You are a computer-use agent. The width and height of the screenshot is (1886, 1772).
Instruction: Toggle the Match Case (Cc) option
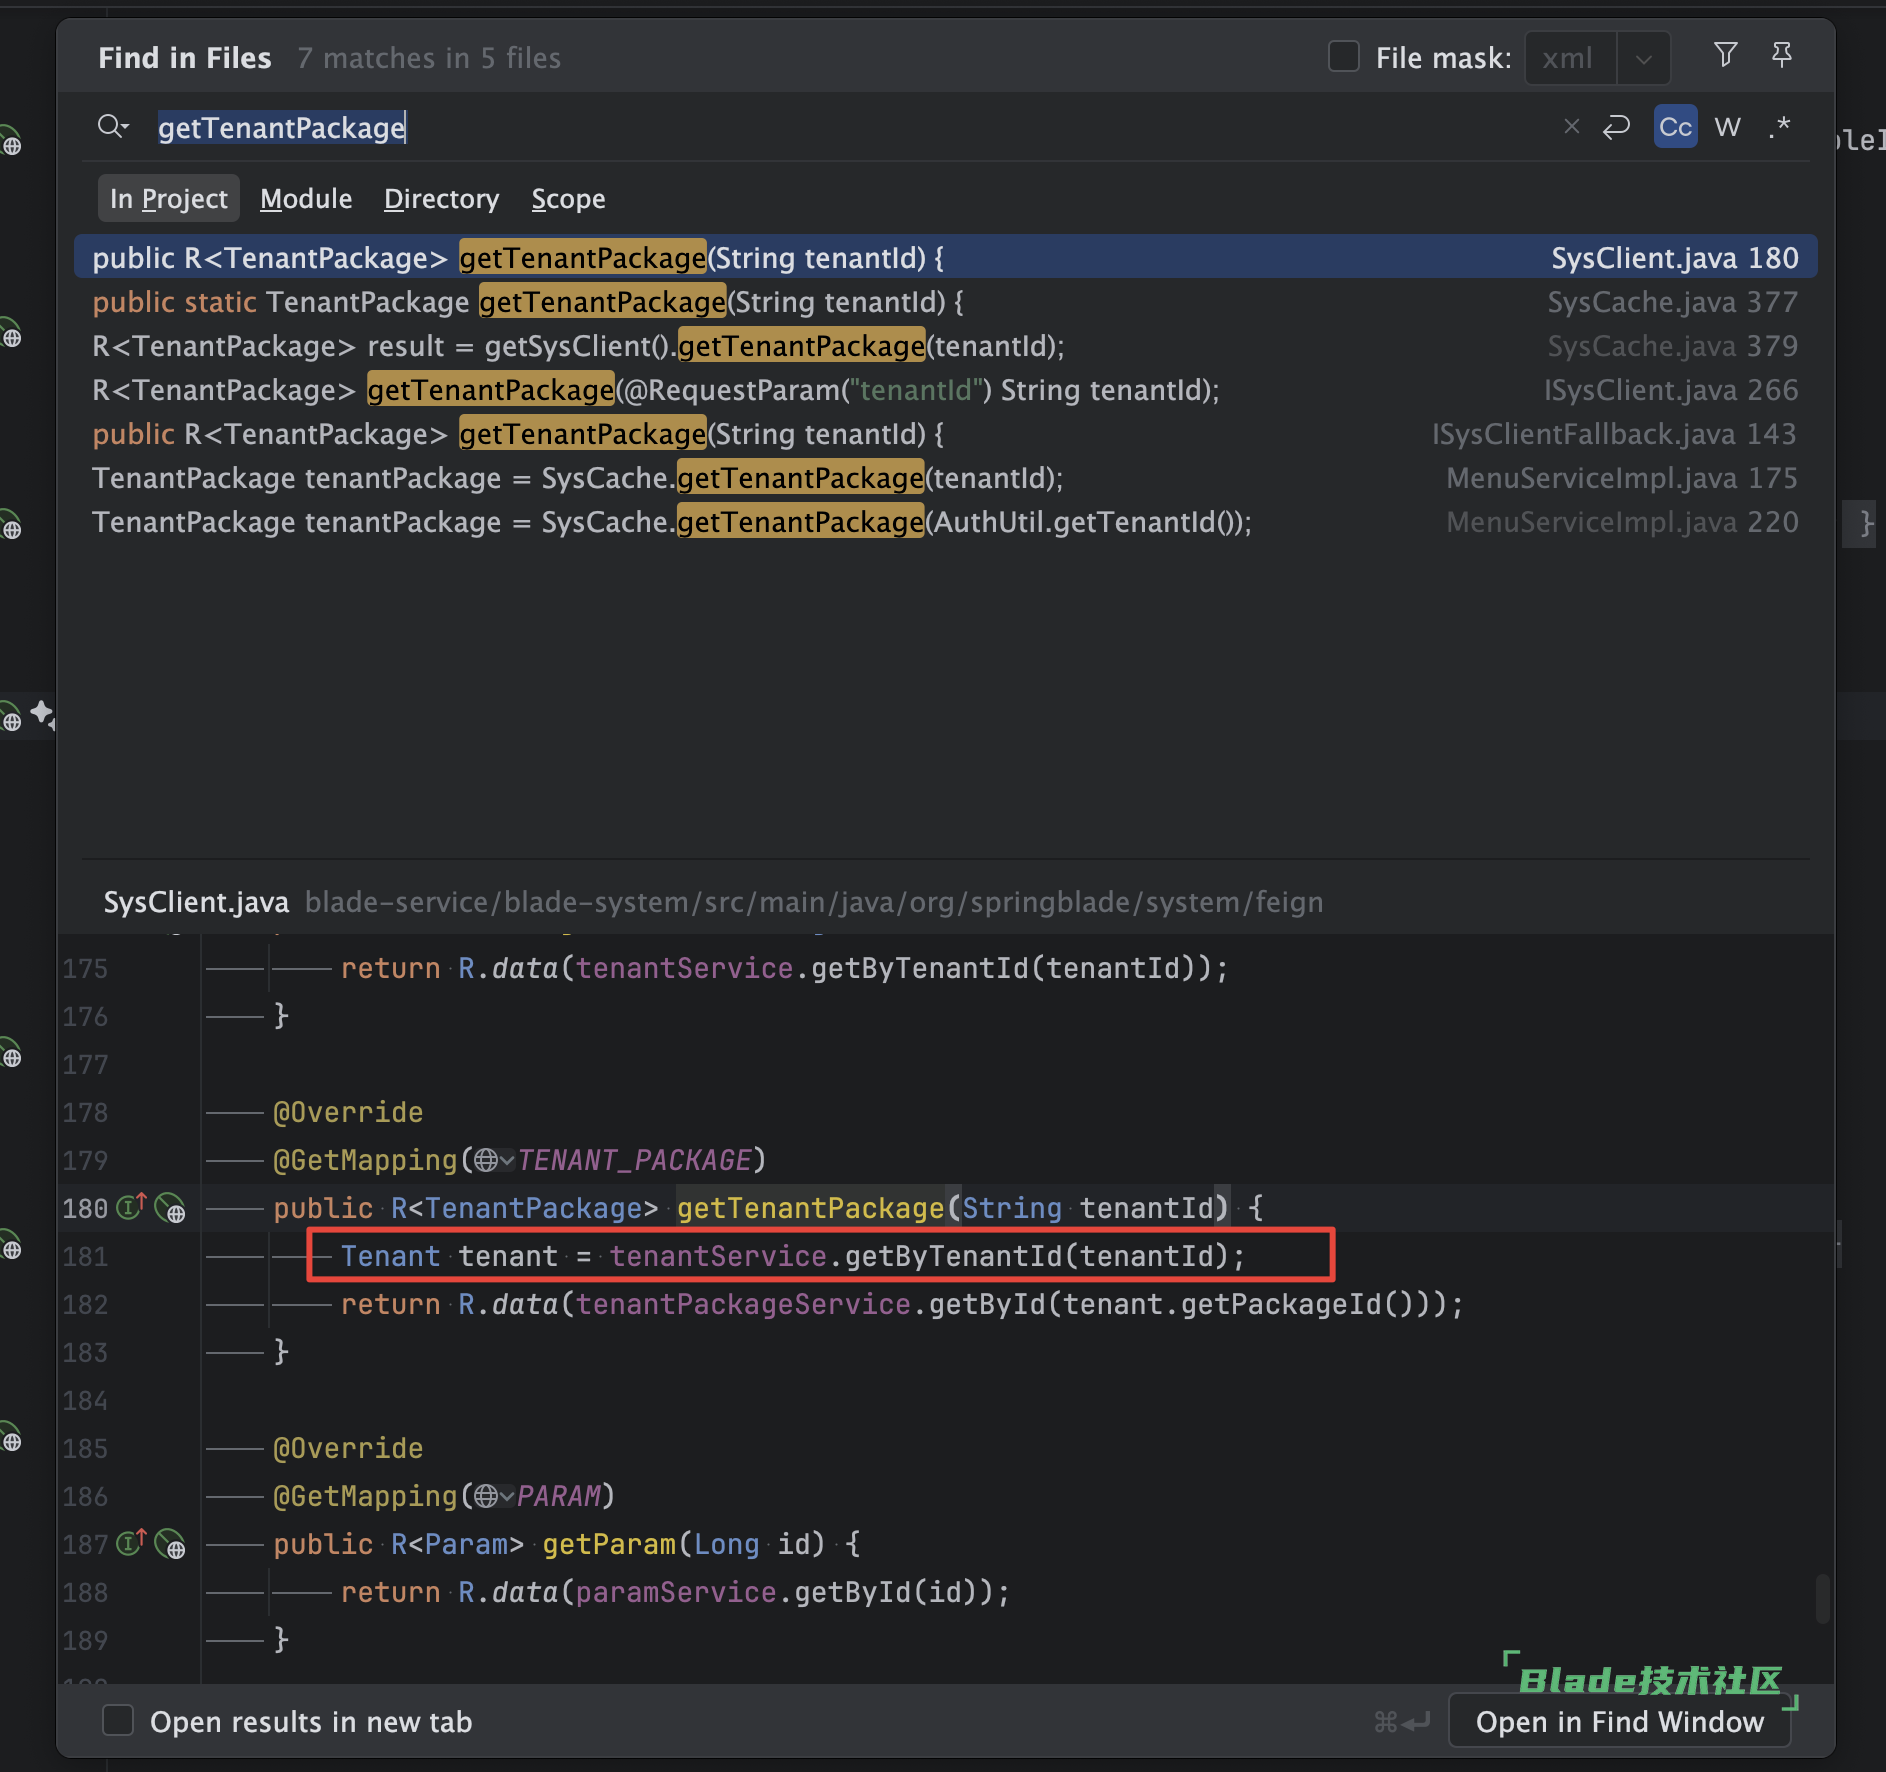click(1675, 127)
